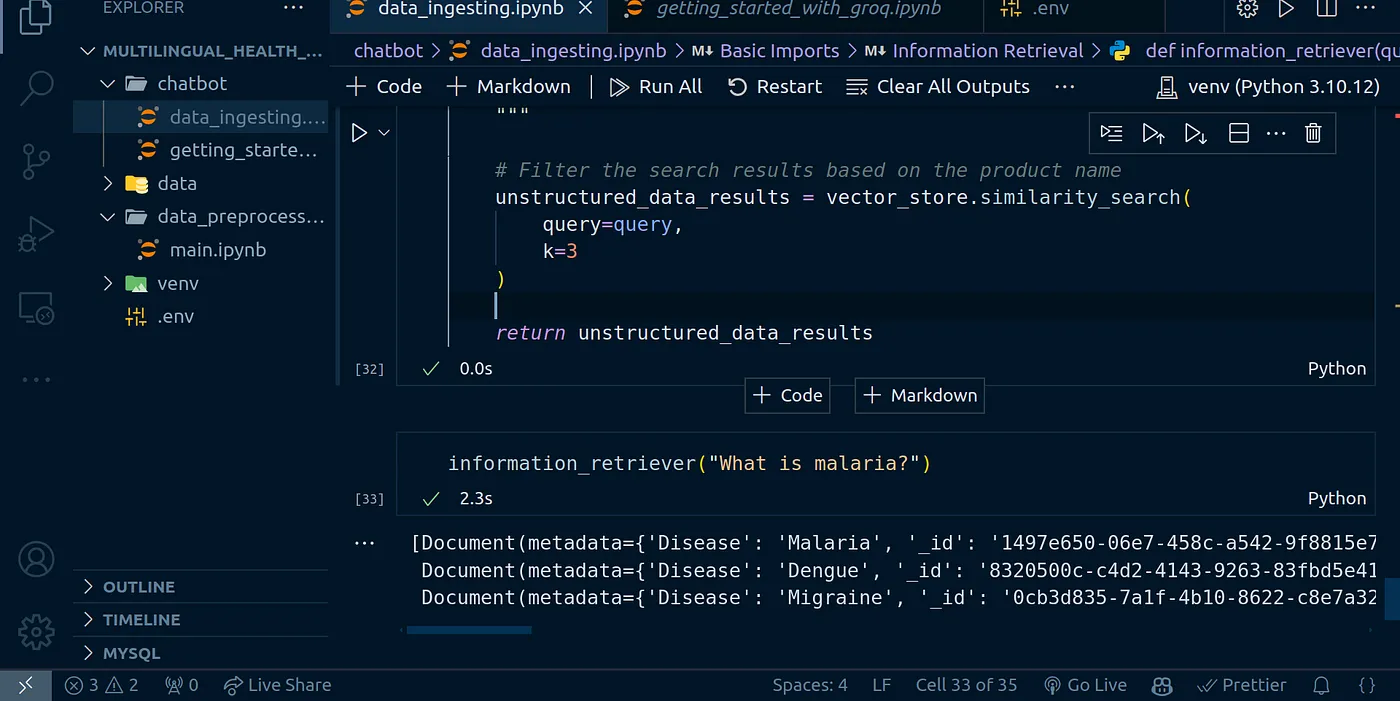The image size is (1400, 701).
Task: Click the Delete Cell trash icon
Action: (1313, 133)
